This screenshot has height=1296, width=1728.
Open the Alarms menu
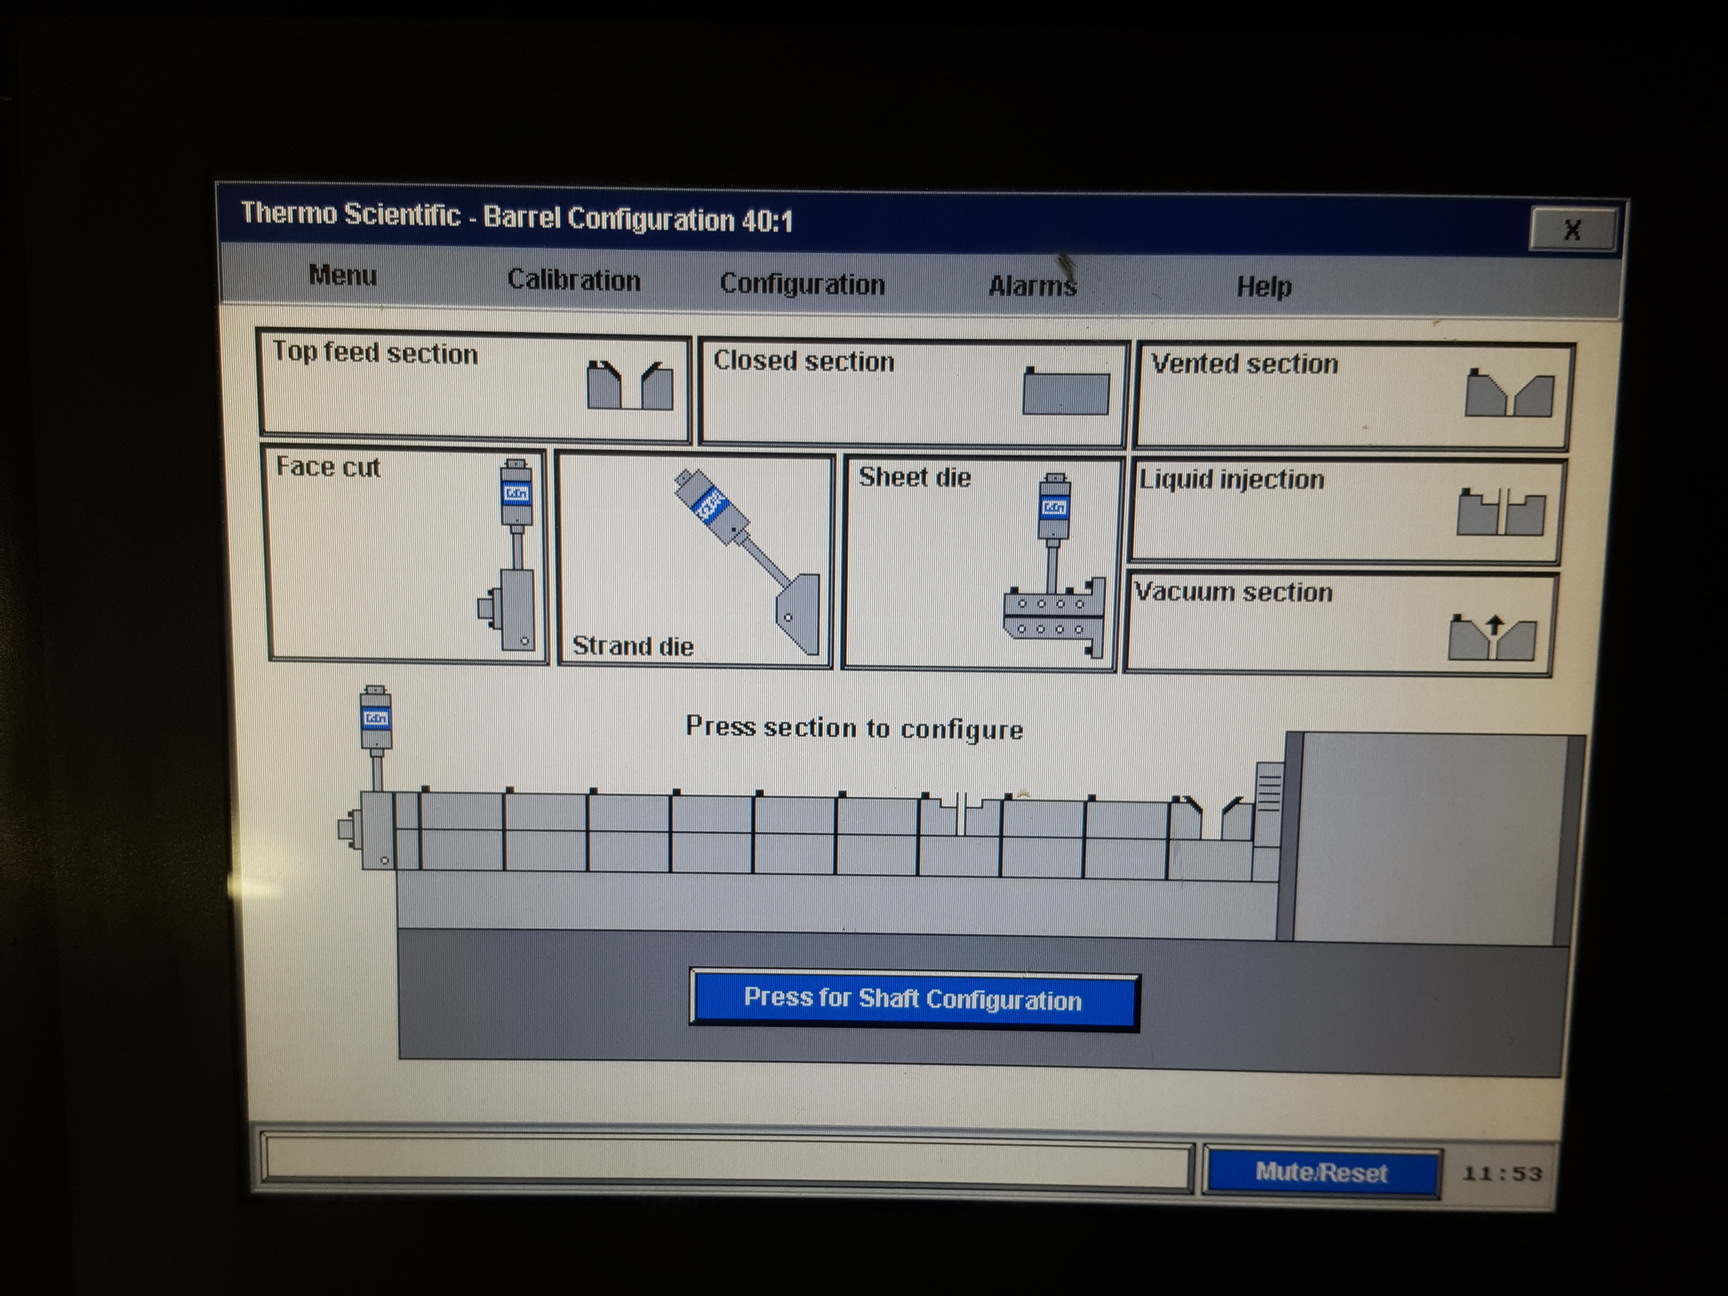[1032, 286]
